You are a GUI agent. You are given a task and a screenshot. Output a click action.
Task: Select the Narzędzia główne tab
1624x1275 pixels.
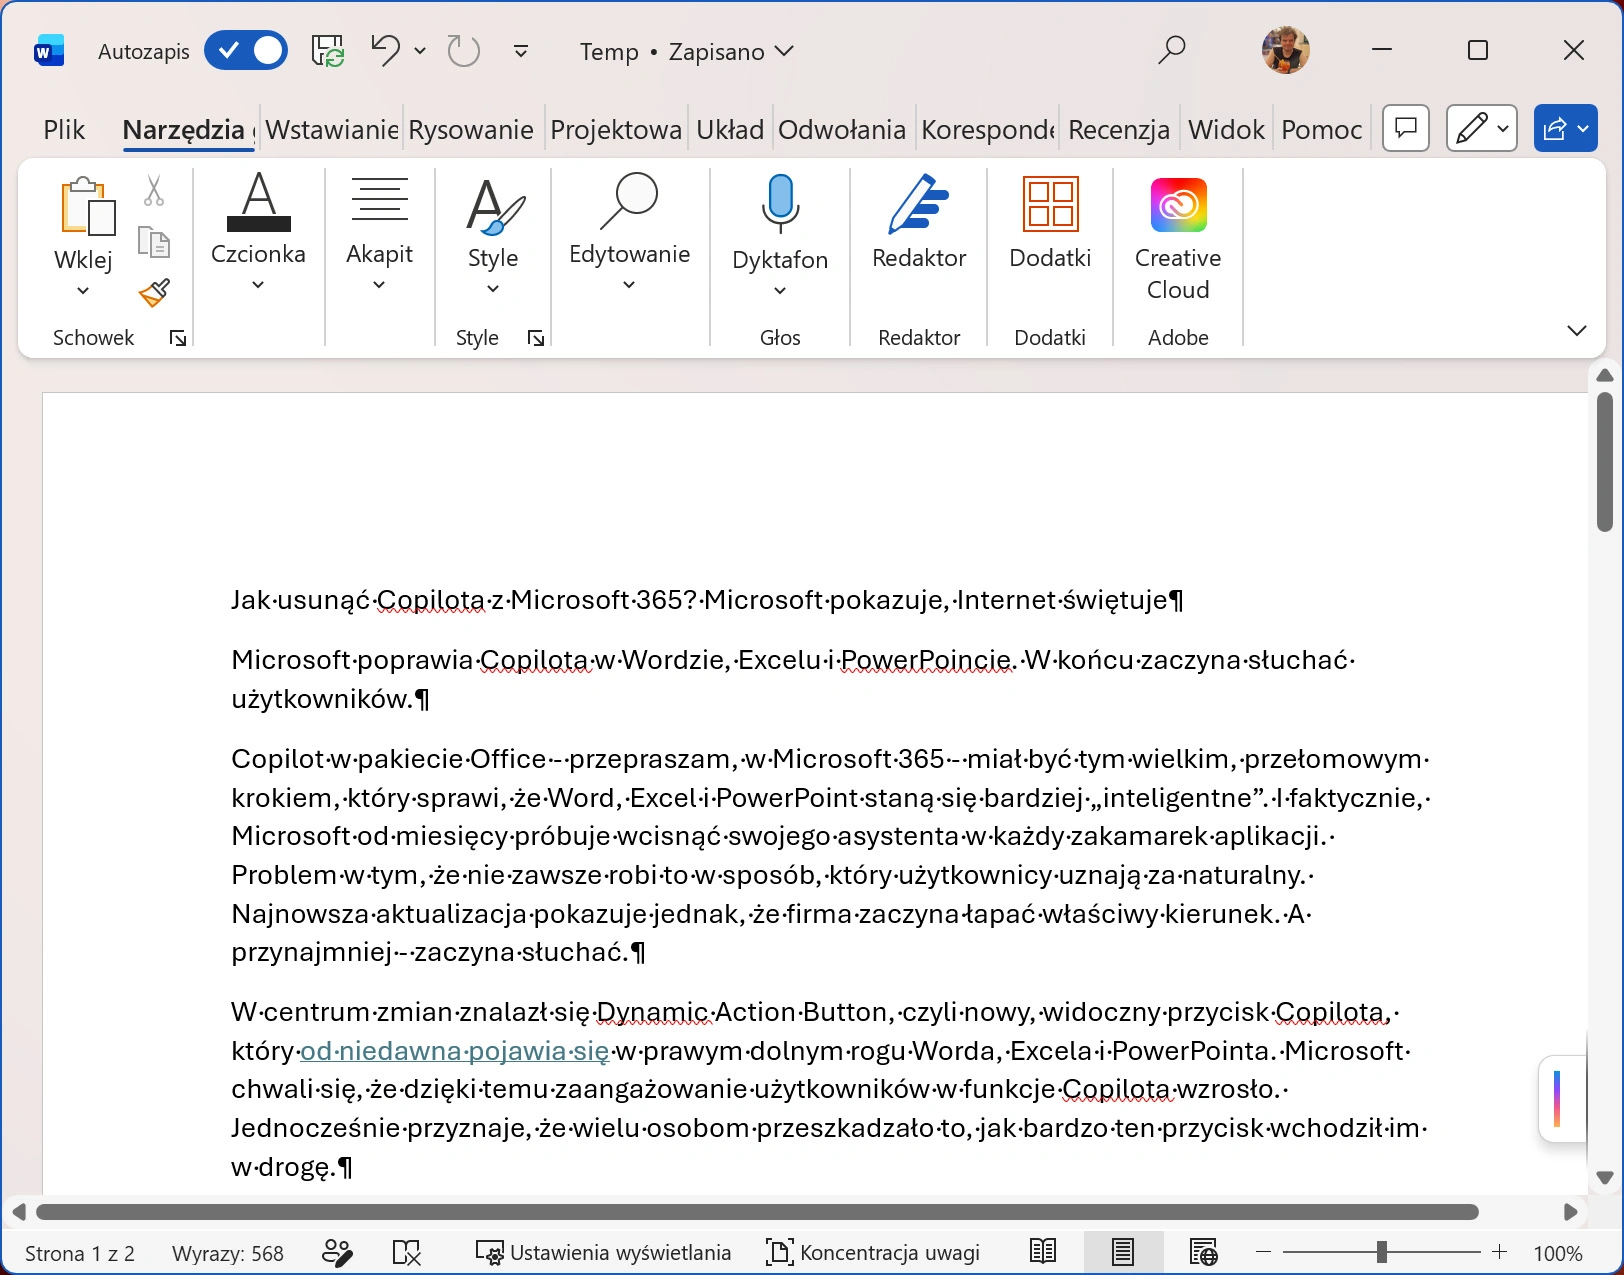[x=187, y=130]
